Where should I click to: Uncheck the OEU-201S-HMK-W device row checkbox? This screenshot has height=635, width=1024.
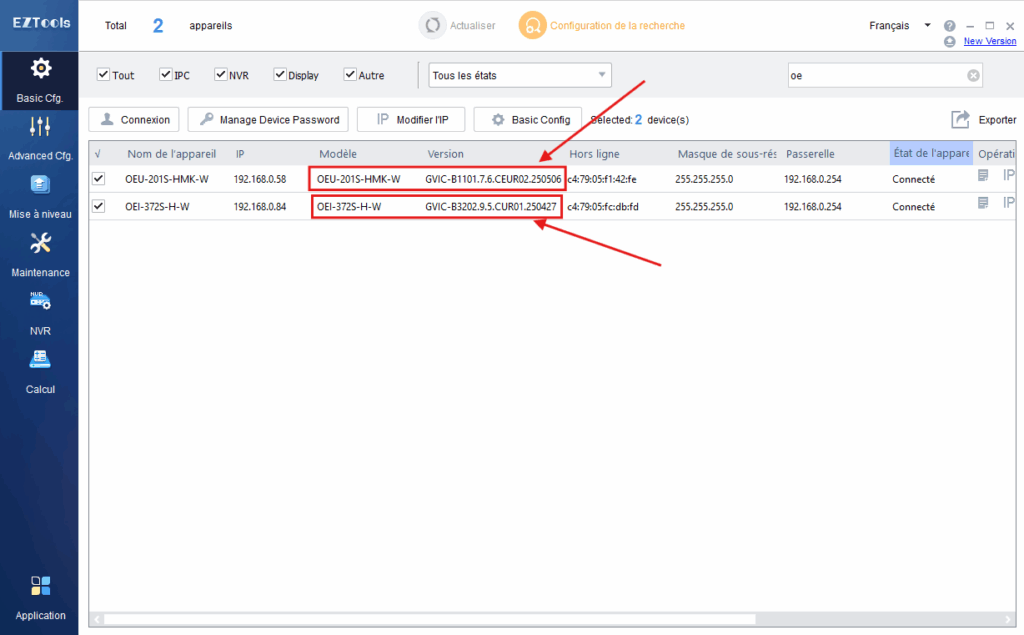(x=99, y=178)
